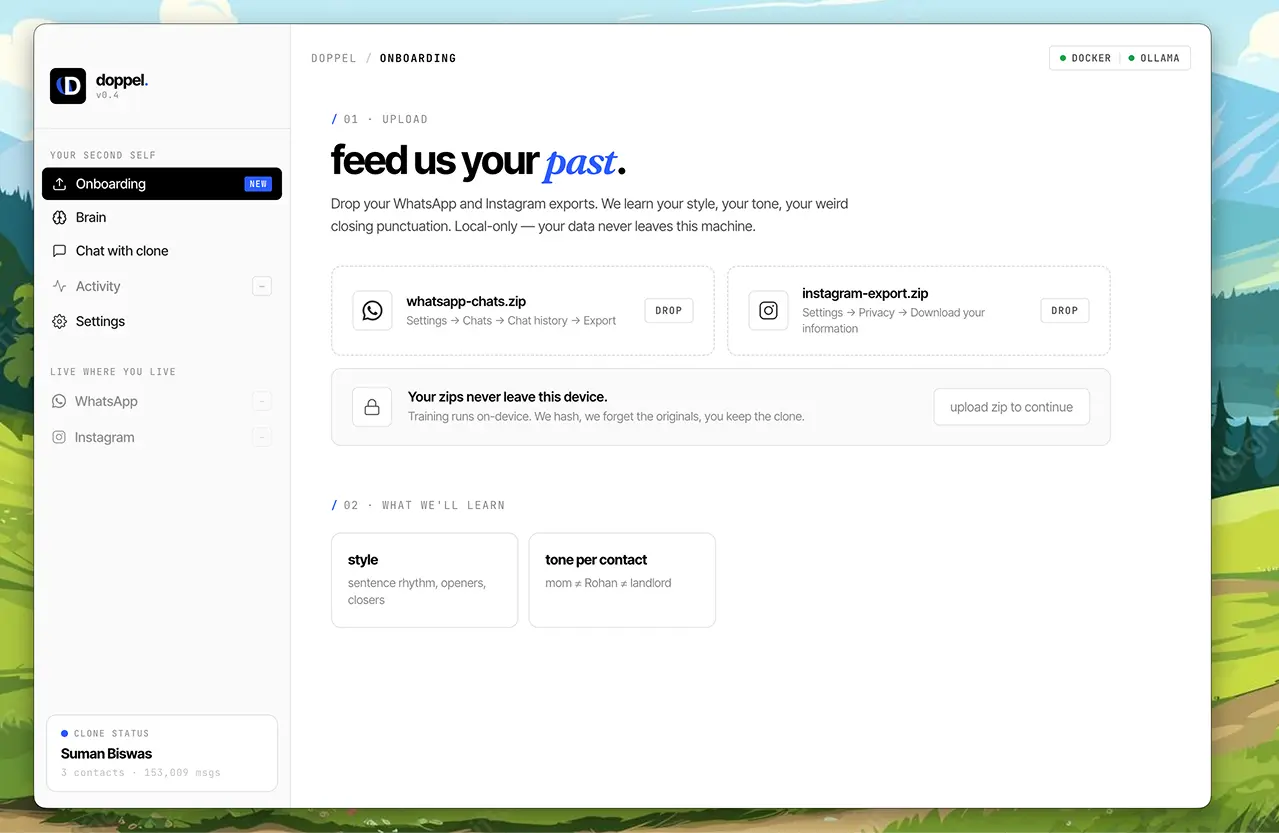
Task: Open the Instagram channel in the sidebar
Action: [x=162, y=437]
